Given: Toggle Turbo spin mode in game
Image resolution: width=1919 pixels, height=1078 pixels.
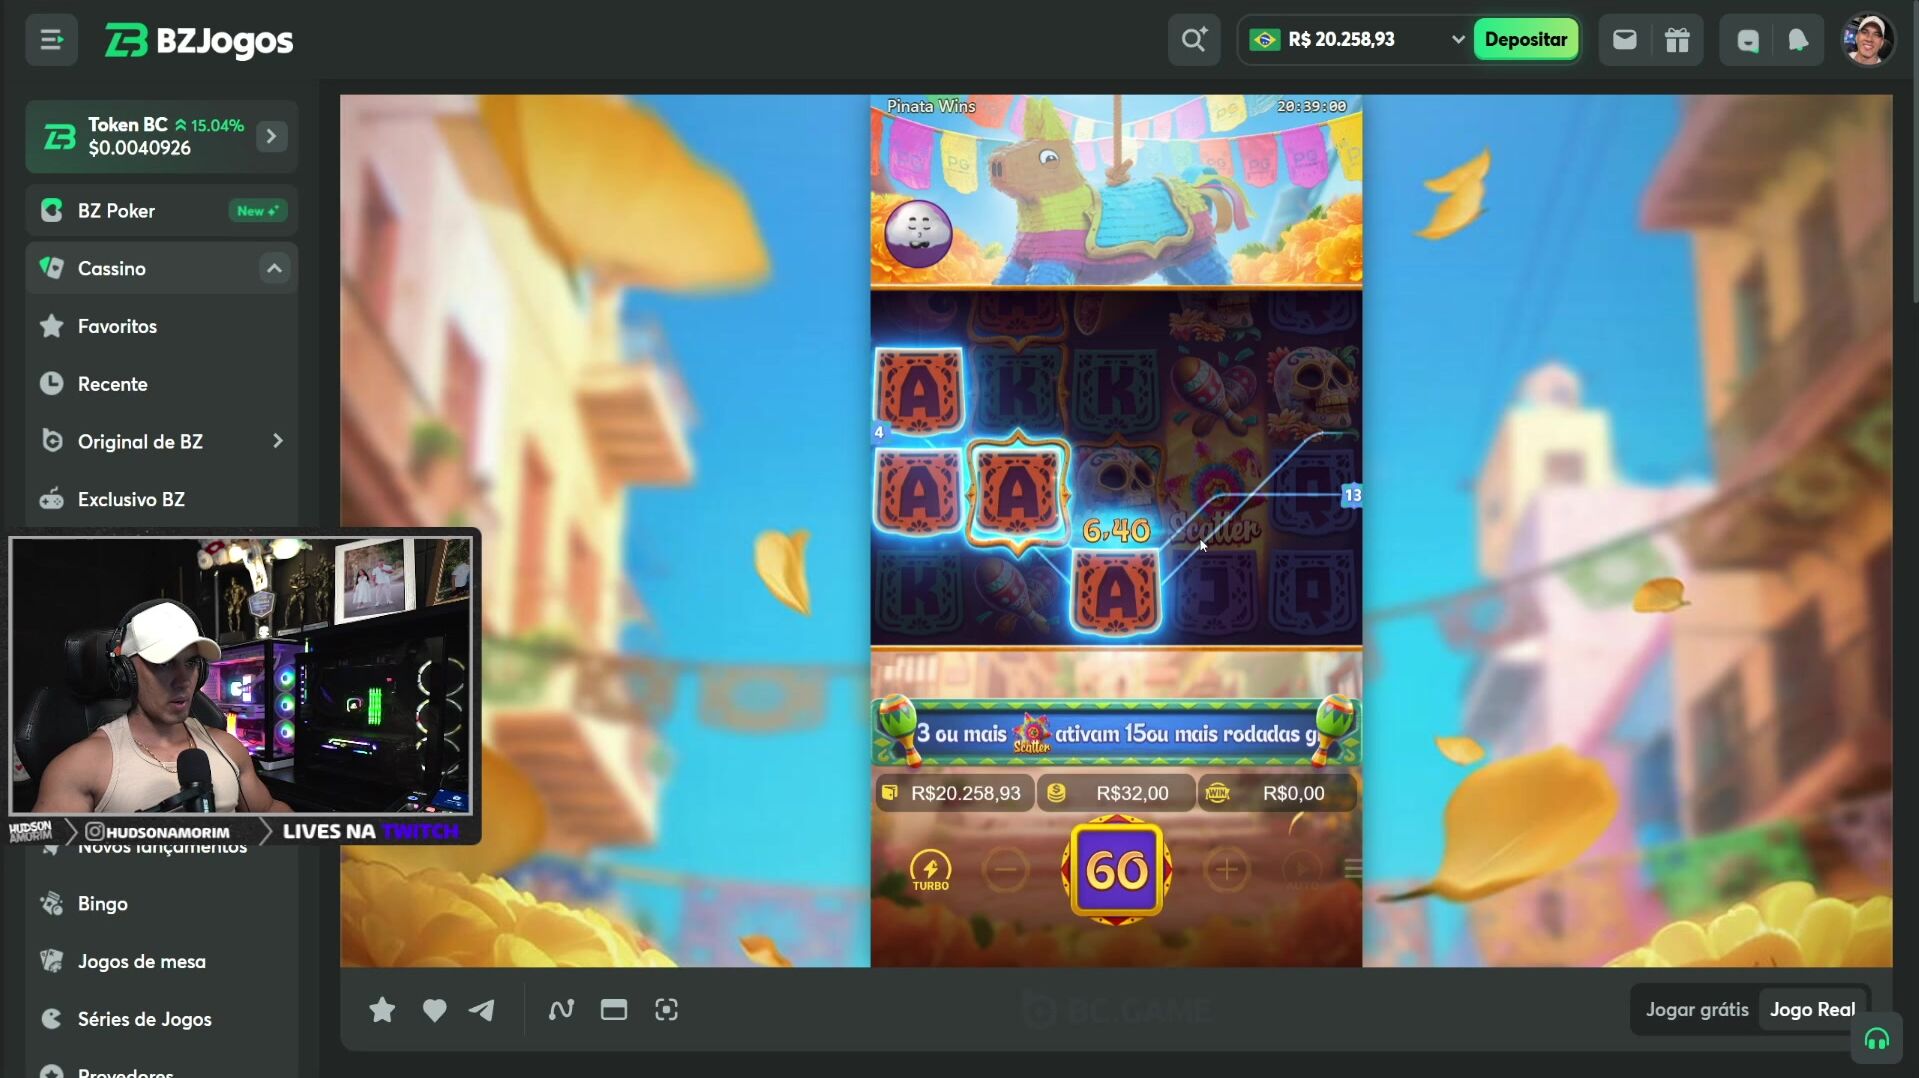Looking at the screenshot, I should pyautogui.click(x=930, y=870).
